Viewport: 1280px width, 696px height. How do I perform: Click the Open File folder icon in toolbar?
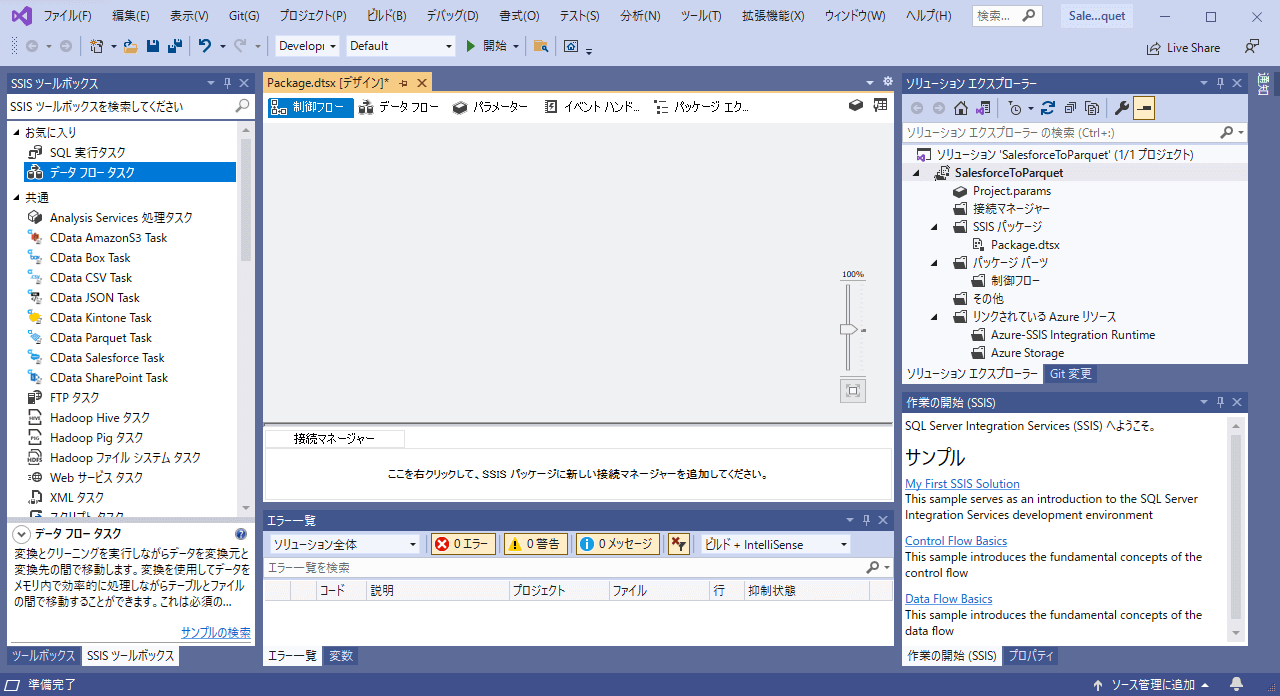click(x=130, y=46)
